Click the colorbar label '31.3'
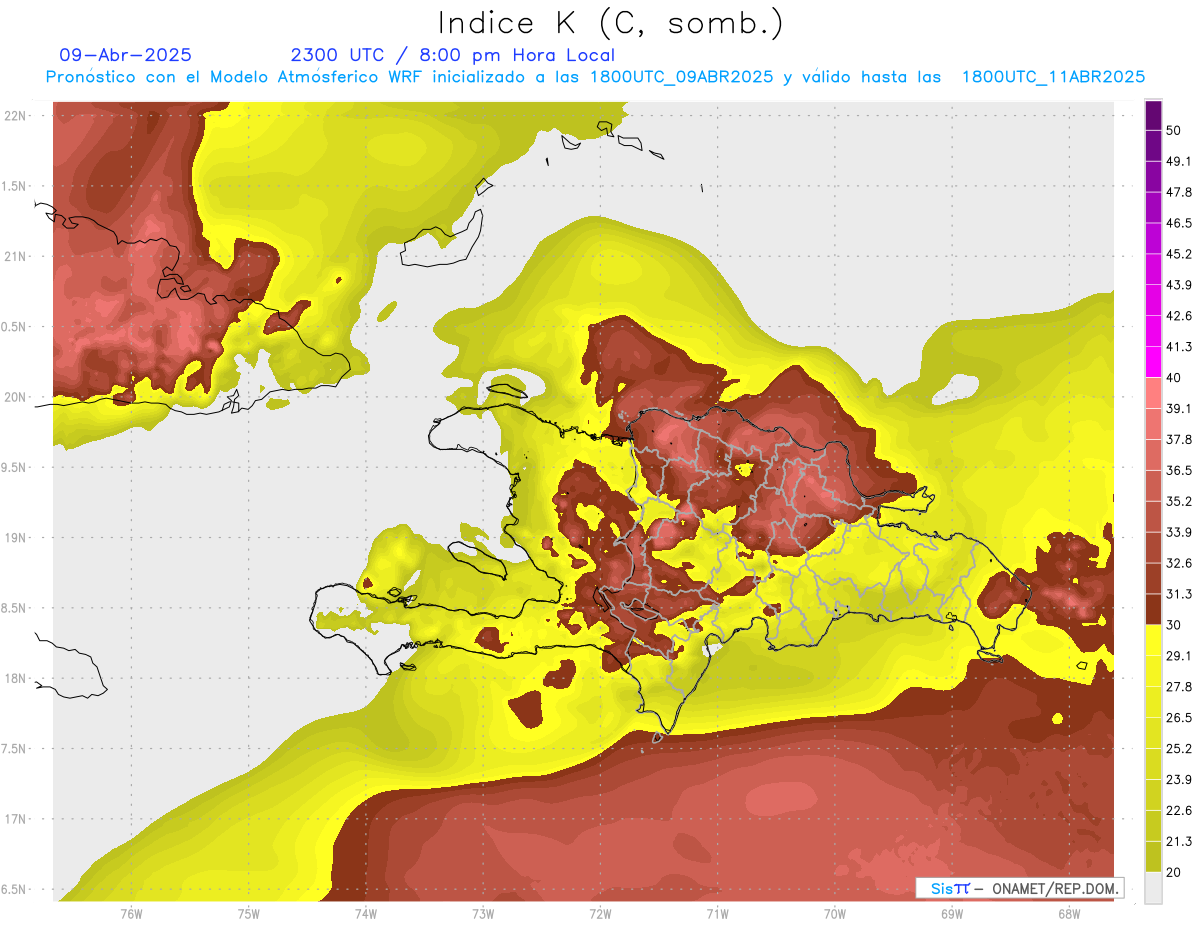The height and width of the screenshot is (927, 1200). pyautogui.click(x=1179, y=594)
